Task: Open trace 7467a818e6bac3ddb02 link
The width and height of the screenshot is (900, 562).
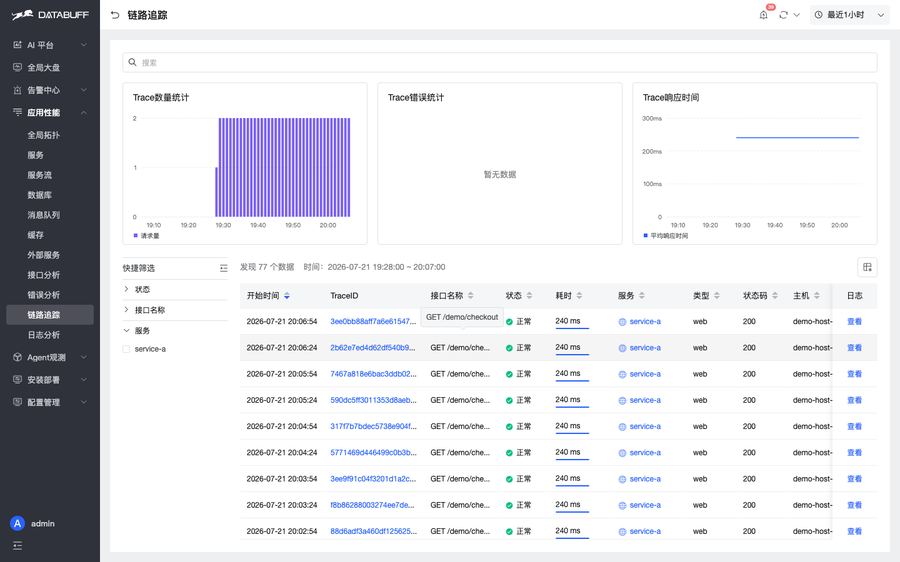Action: (x=373, y=374)
